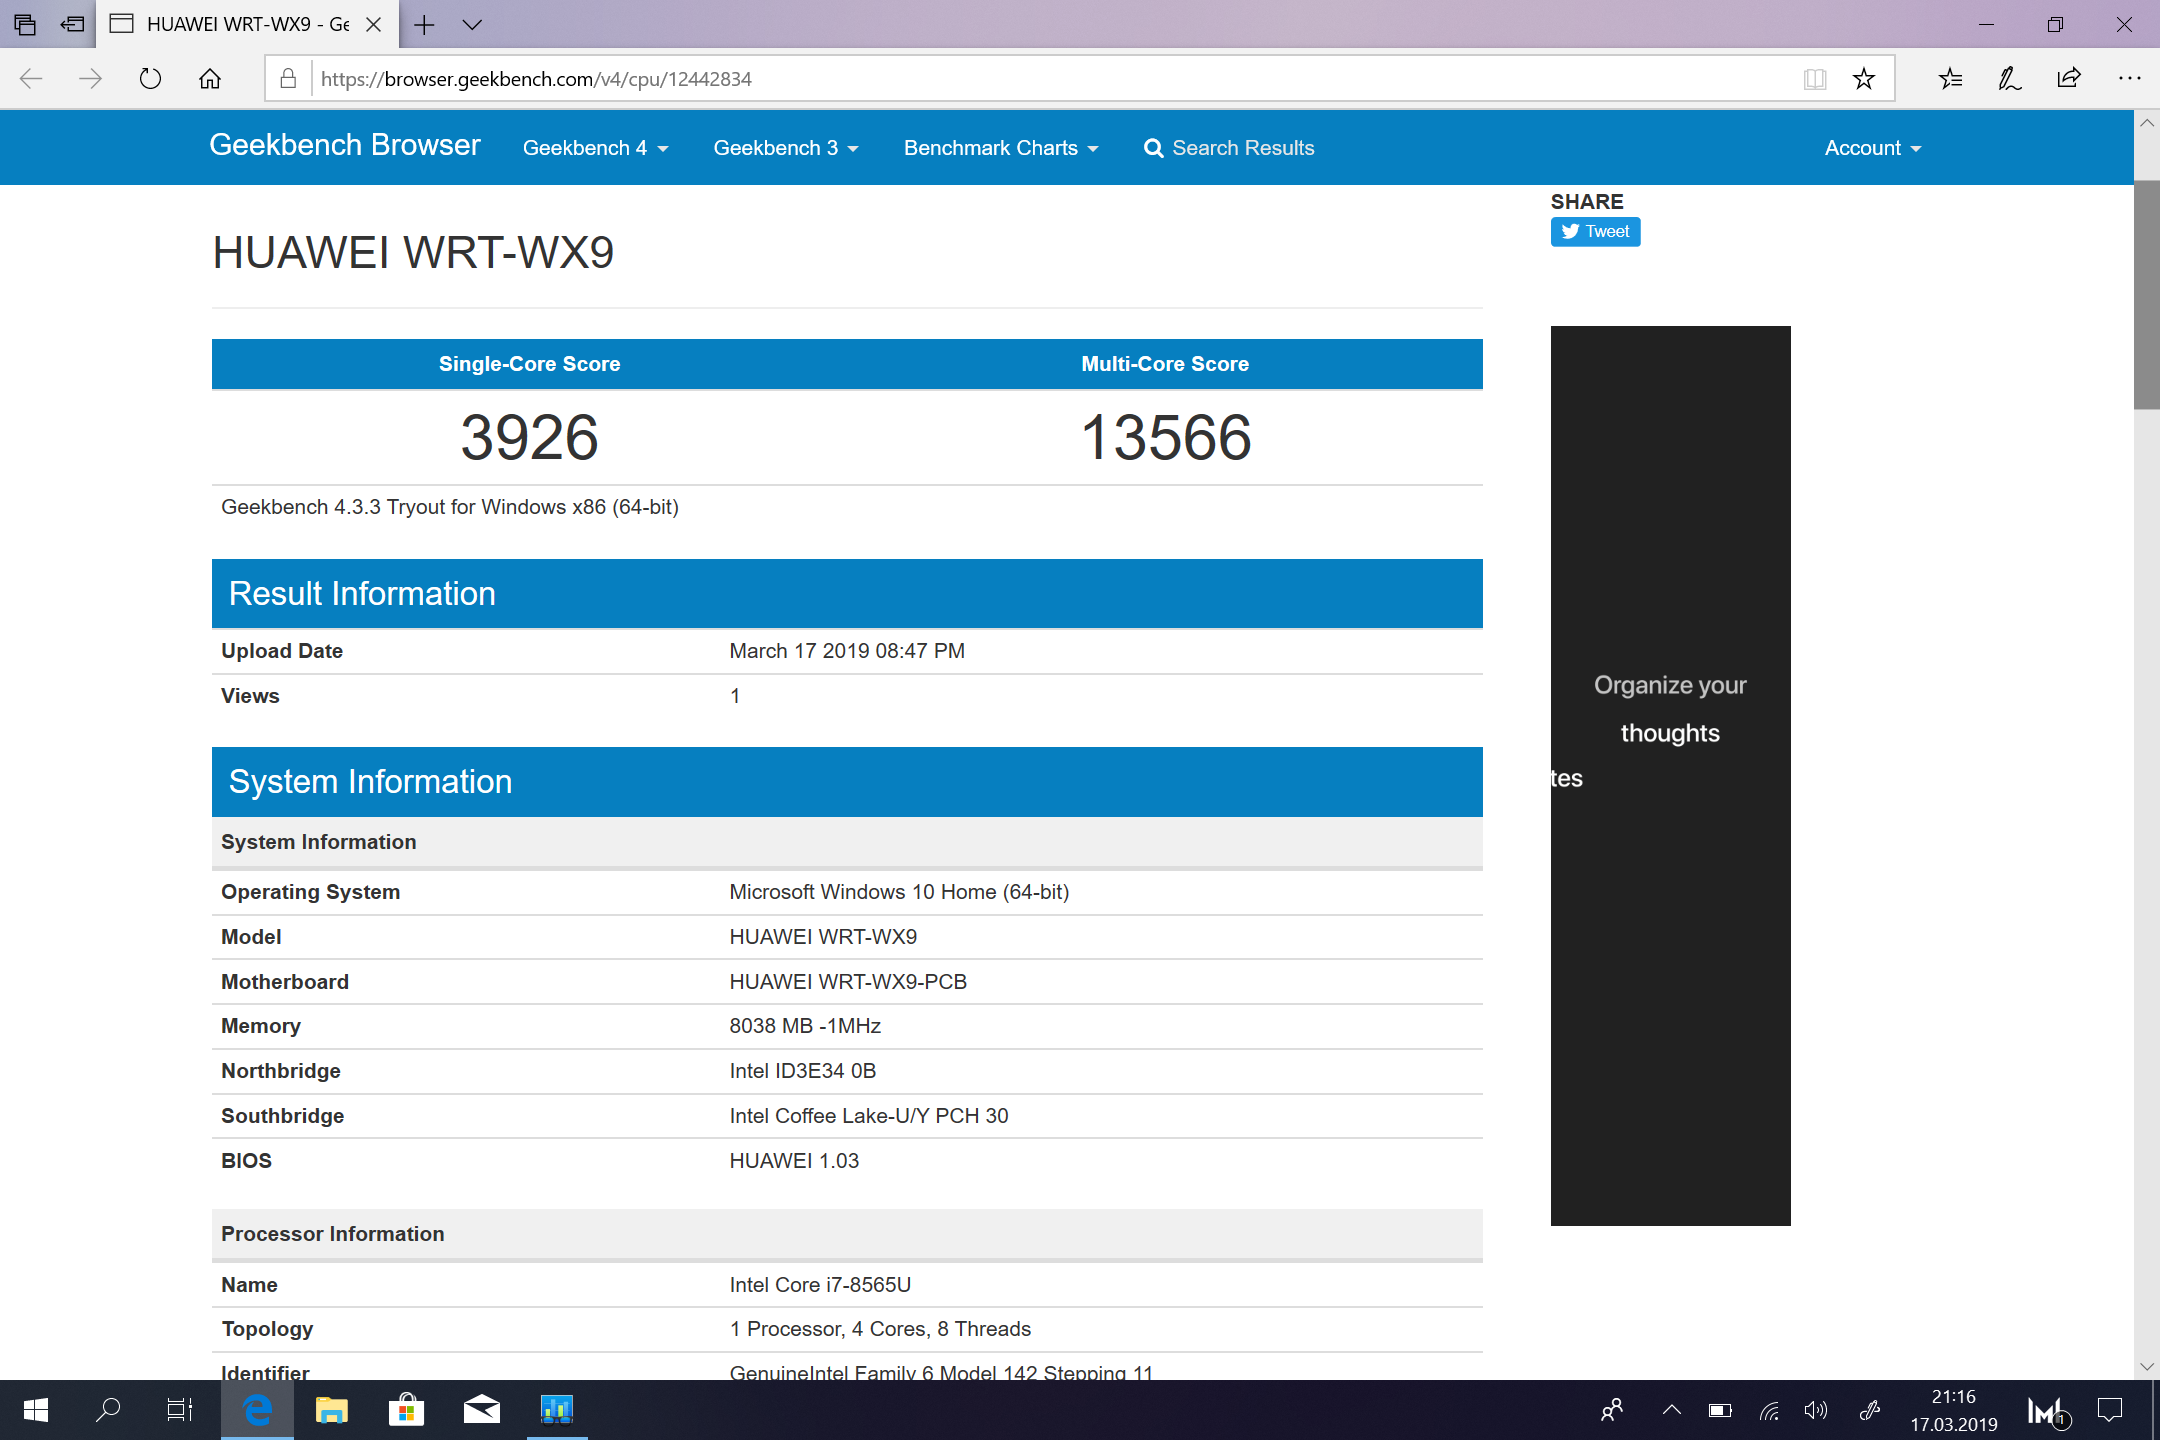The image size is (2160, 1440).
Task: Set these tabs aside
Action: point(72,24)
